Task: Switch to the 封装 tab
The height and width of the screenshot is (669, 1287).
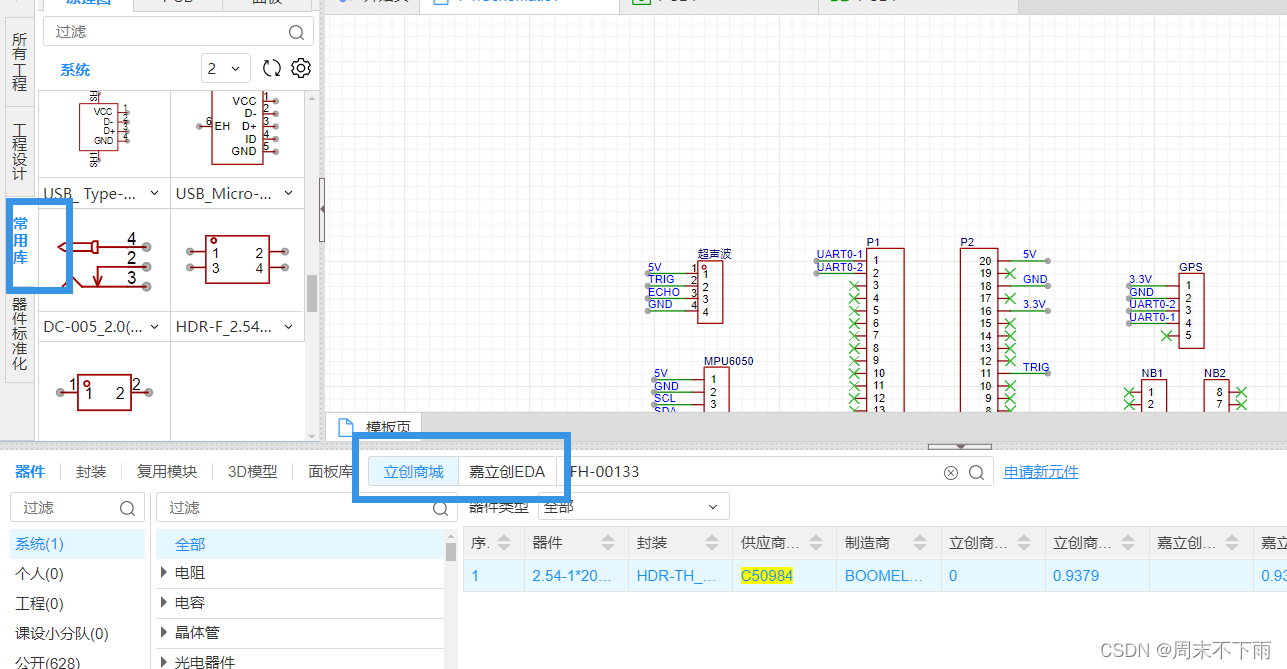Action: 91,472
